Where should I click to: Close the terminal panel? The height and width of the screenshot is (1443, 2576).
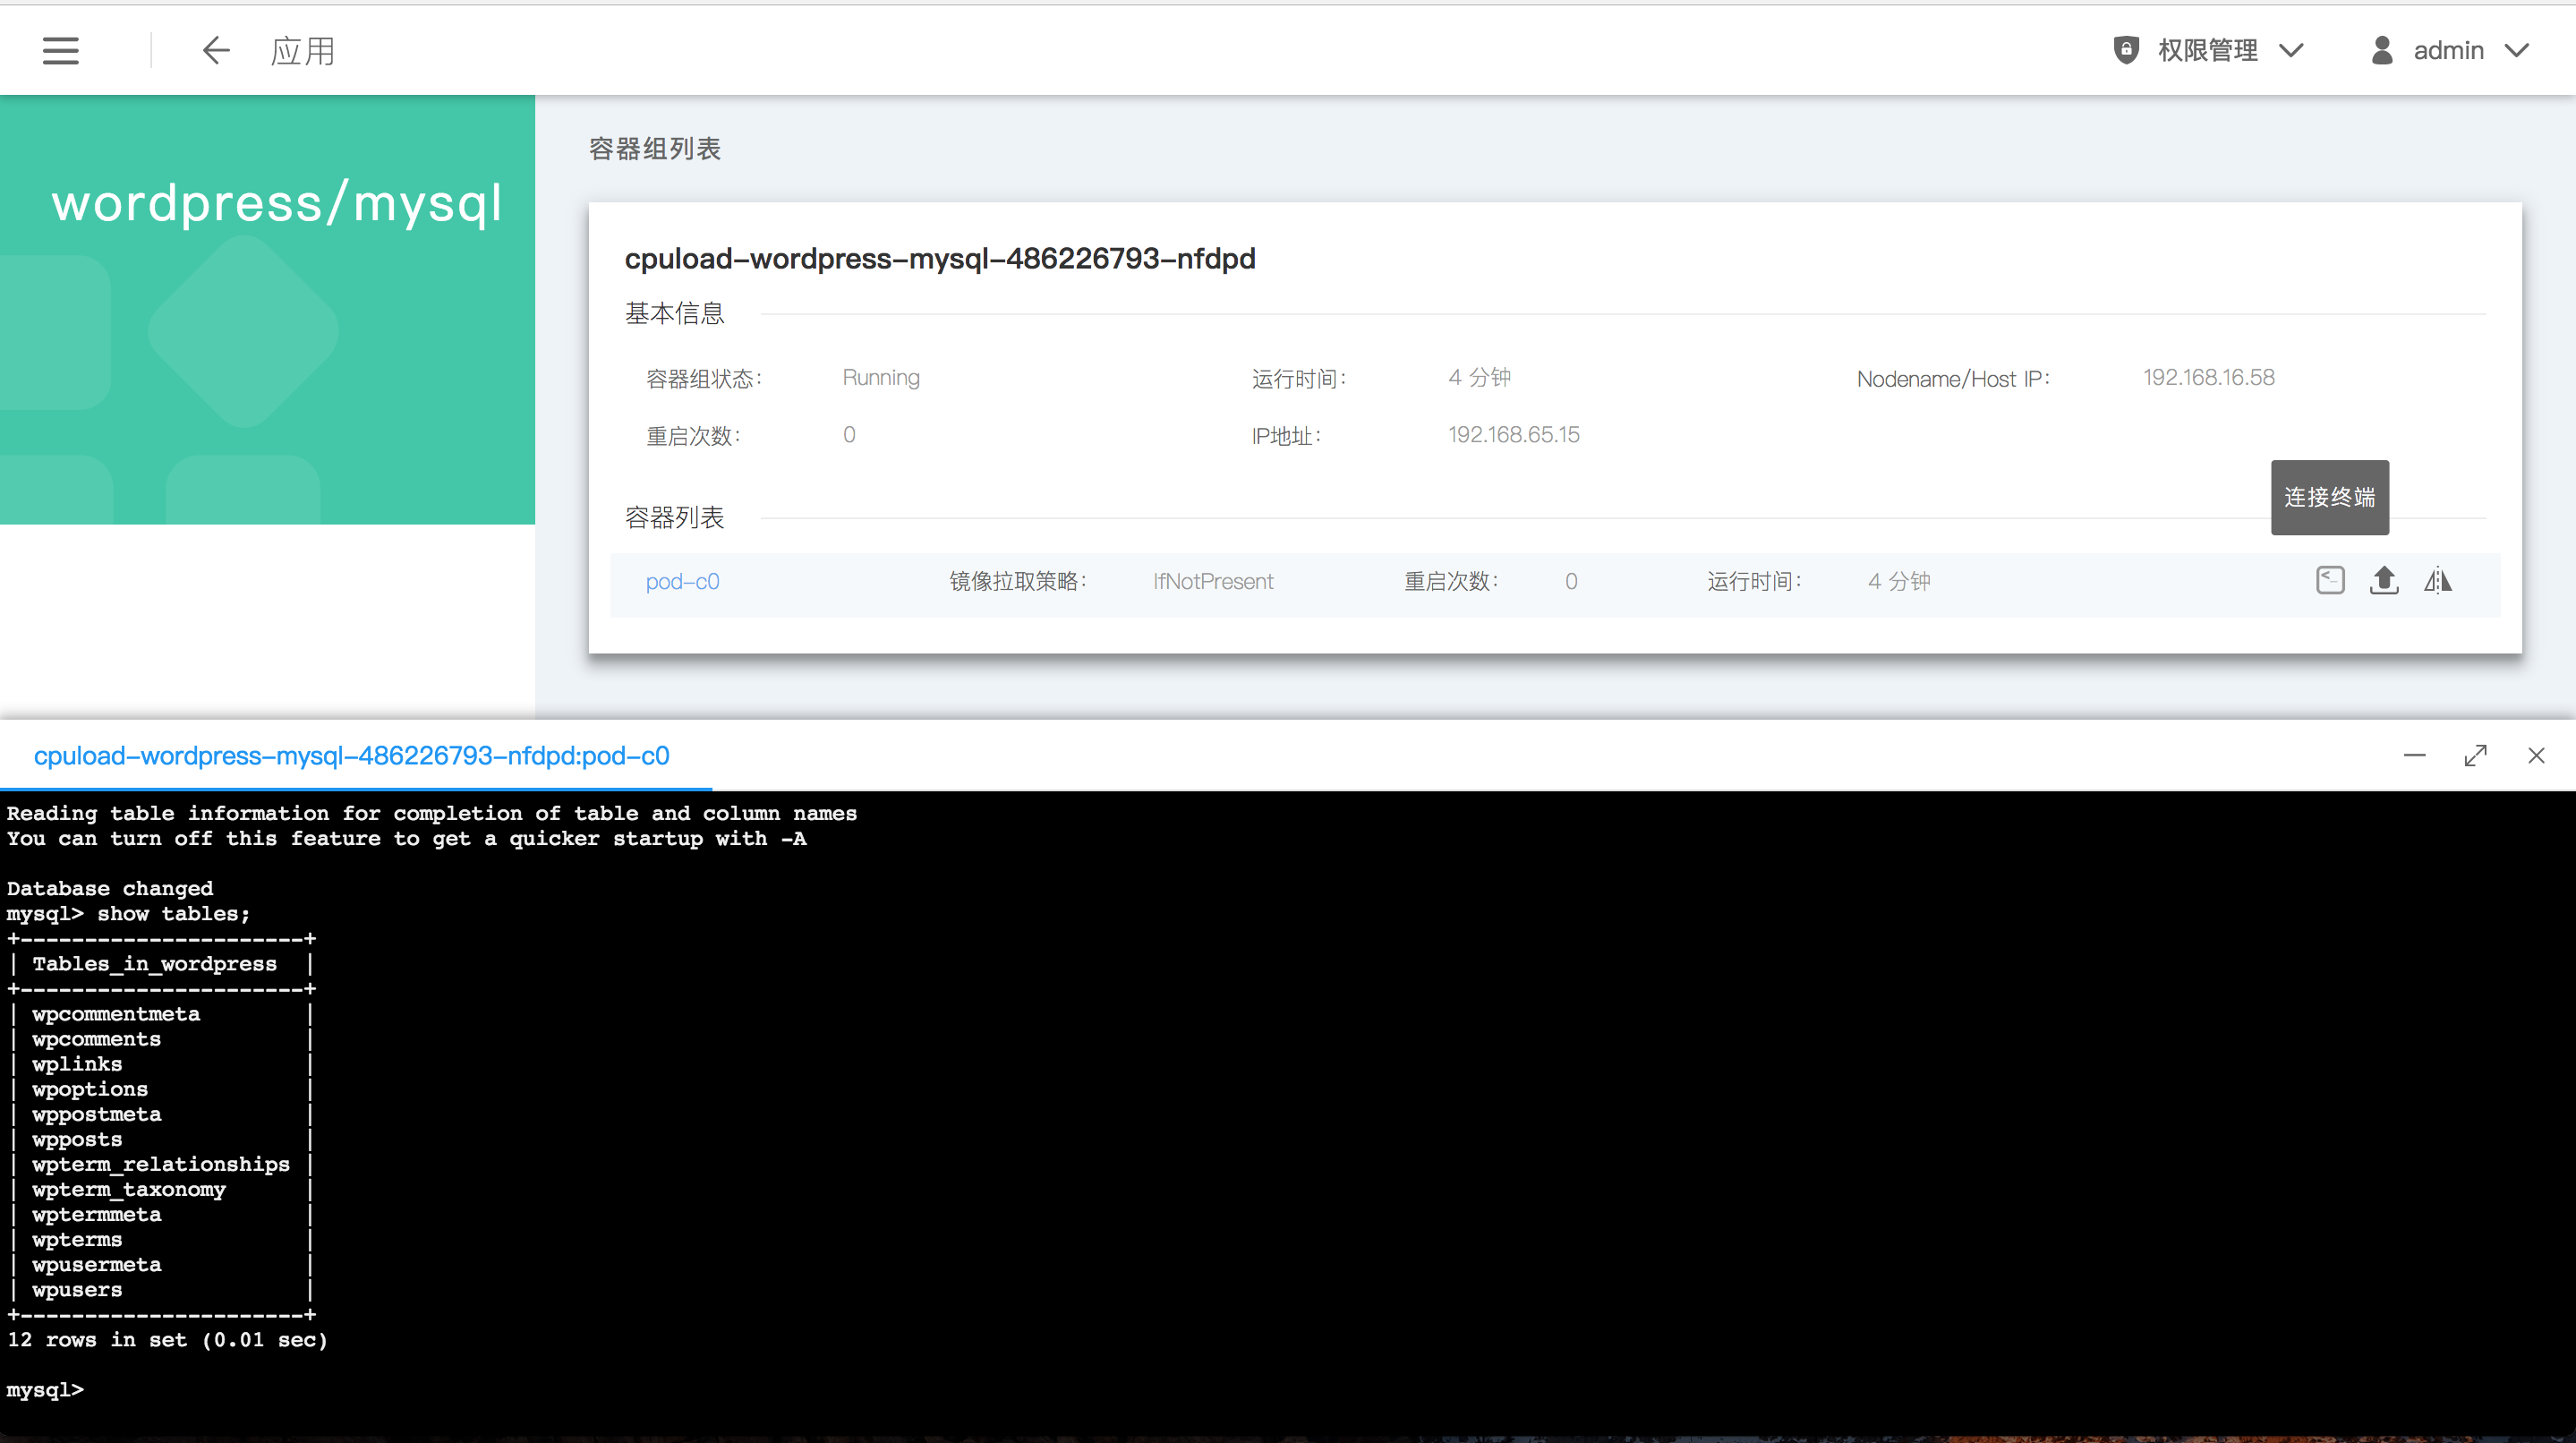2536,756
